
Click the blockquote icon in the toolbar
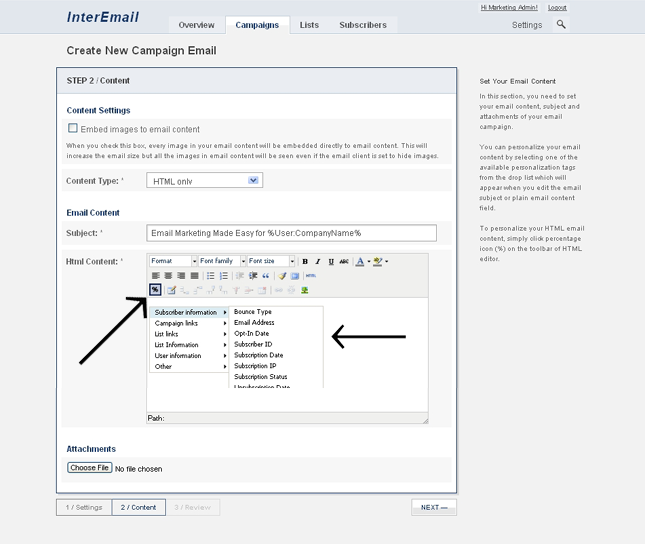[x=266, y=276]
